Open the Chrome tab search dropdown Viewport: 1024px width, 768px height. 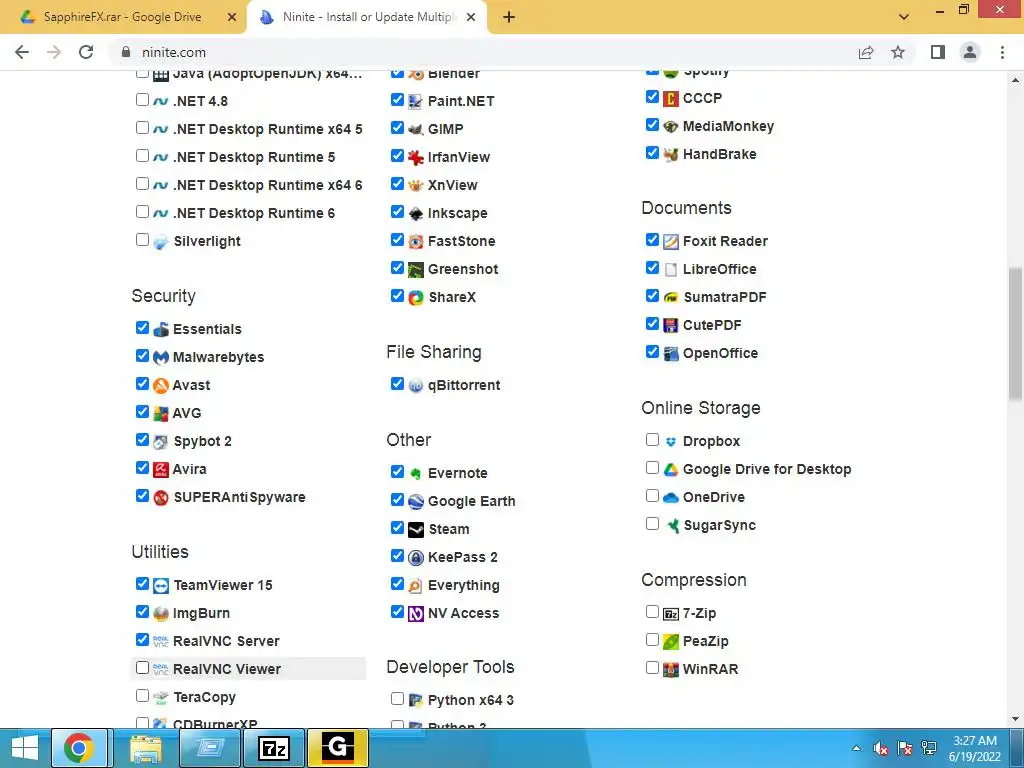(x=904, y=17)
